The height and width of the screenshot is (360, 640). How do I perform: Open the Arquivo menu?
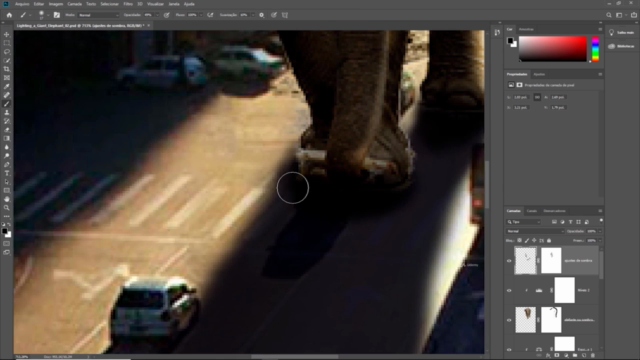(22, 4)
